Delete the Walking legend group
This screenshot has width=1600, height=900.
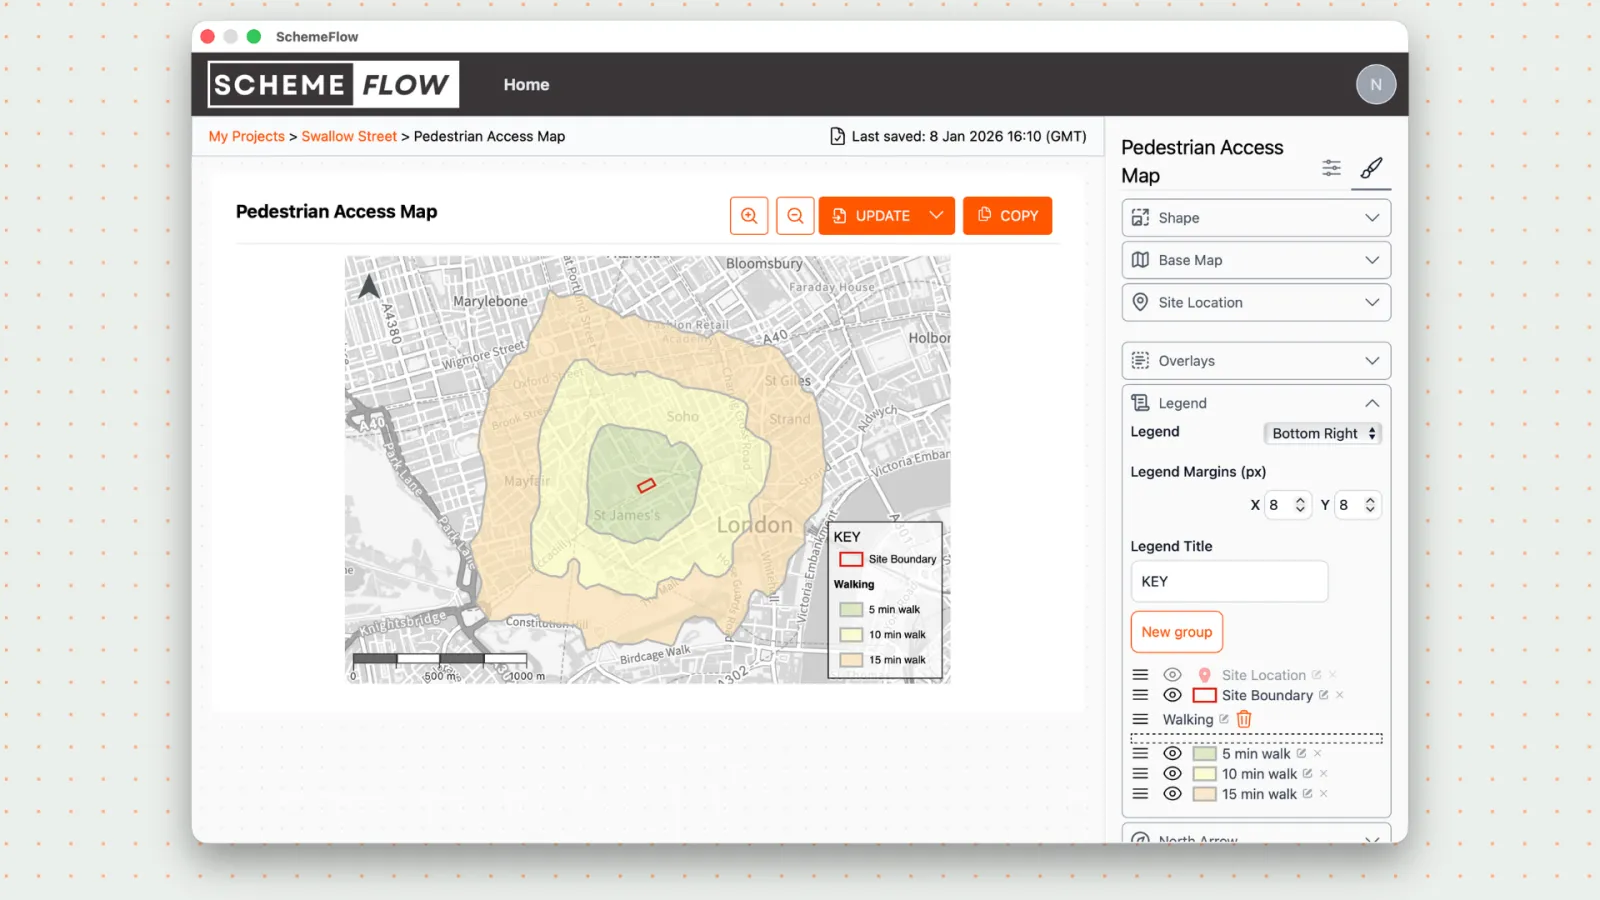tap(1244, 719)
